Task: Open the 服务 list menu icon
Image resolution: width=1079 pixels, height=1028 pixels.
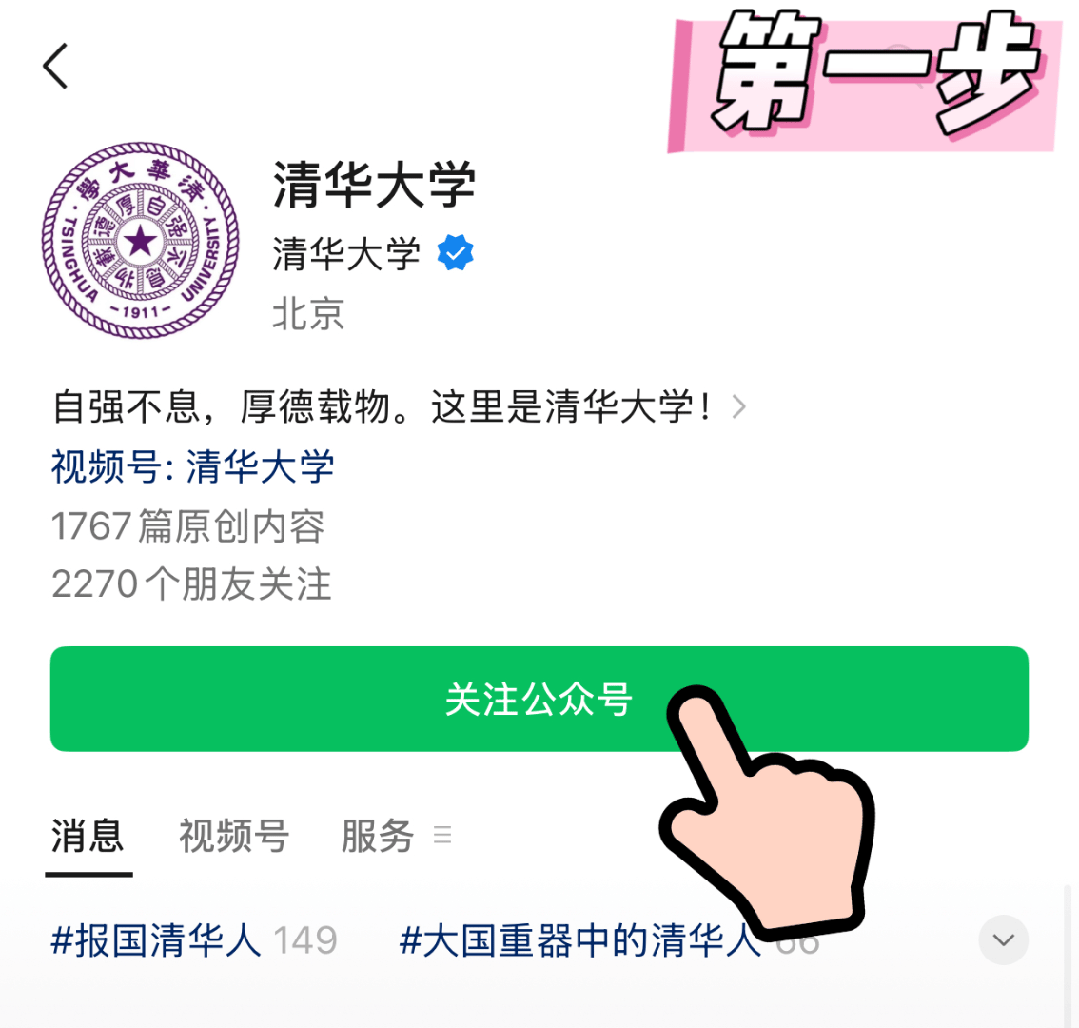Action: click(x=443, y=835)
